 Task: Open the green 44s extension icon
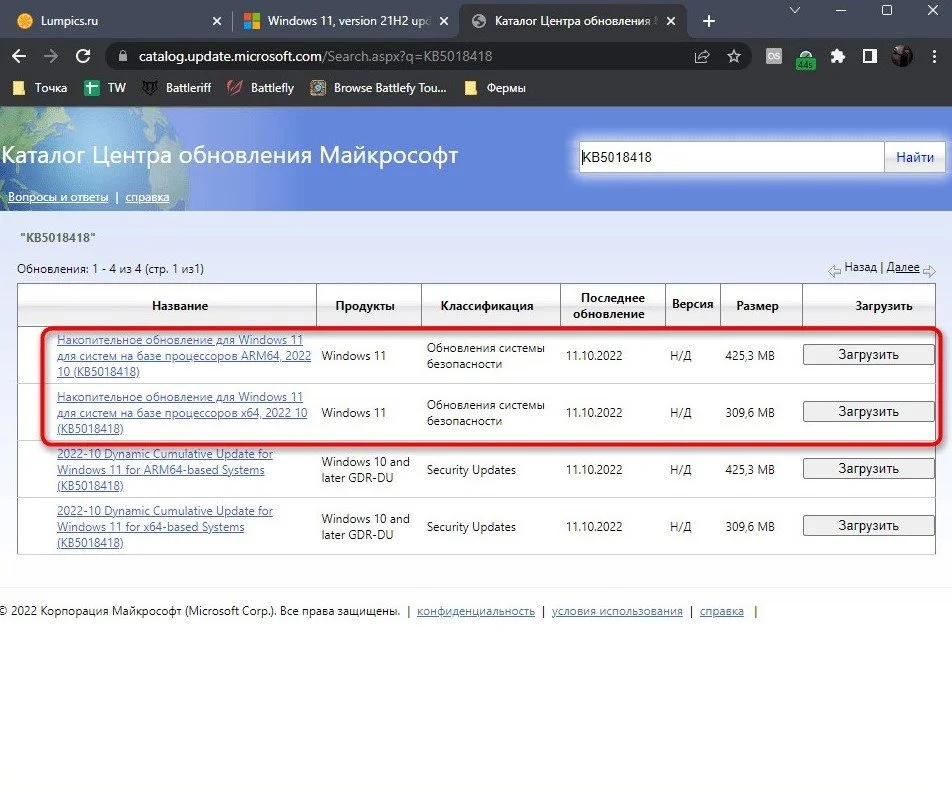pyautogui.click(x=806, y=59)
